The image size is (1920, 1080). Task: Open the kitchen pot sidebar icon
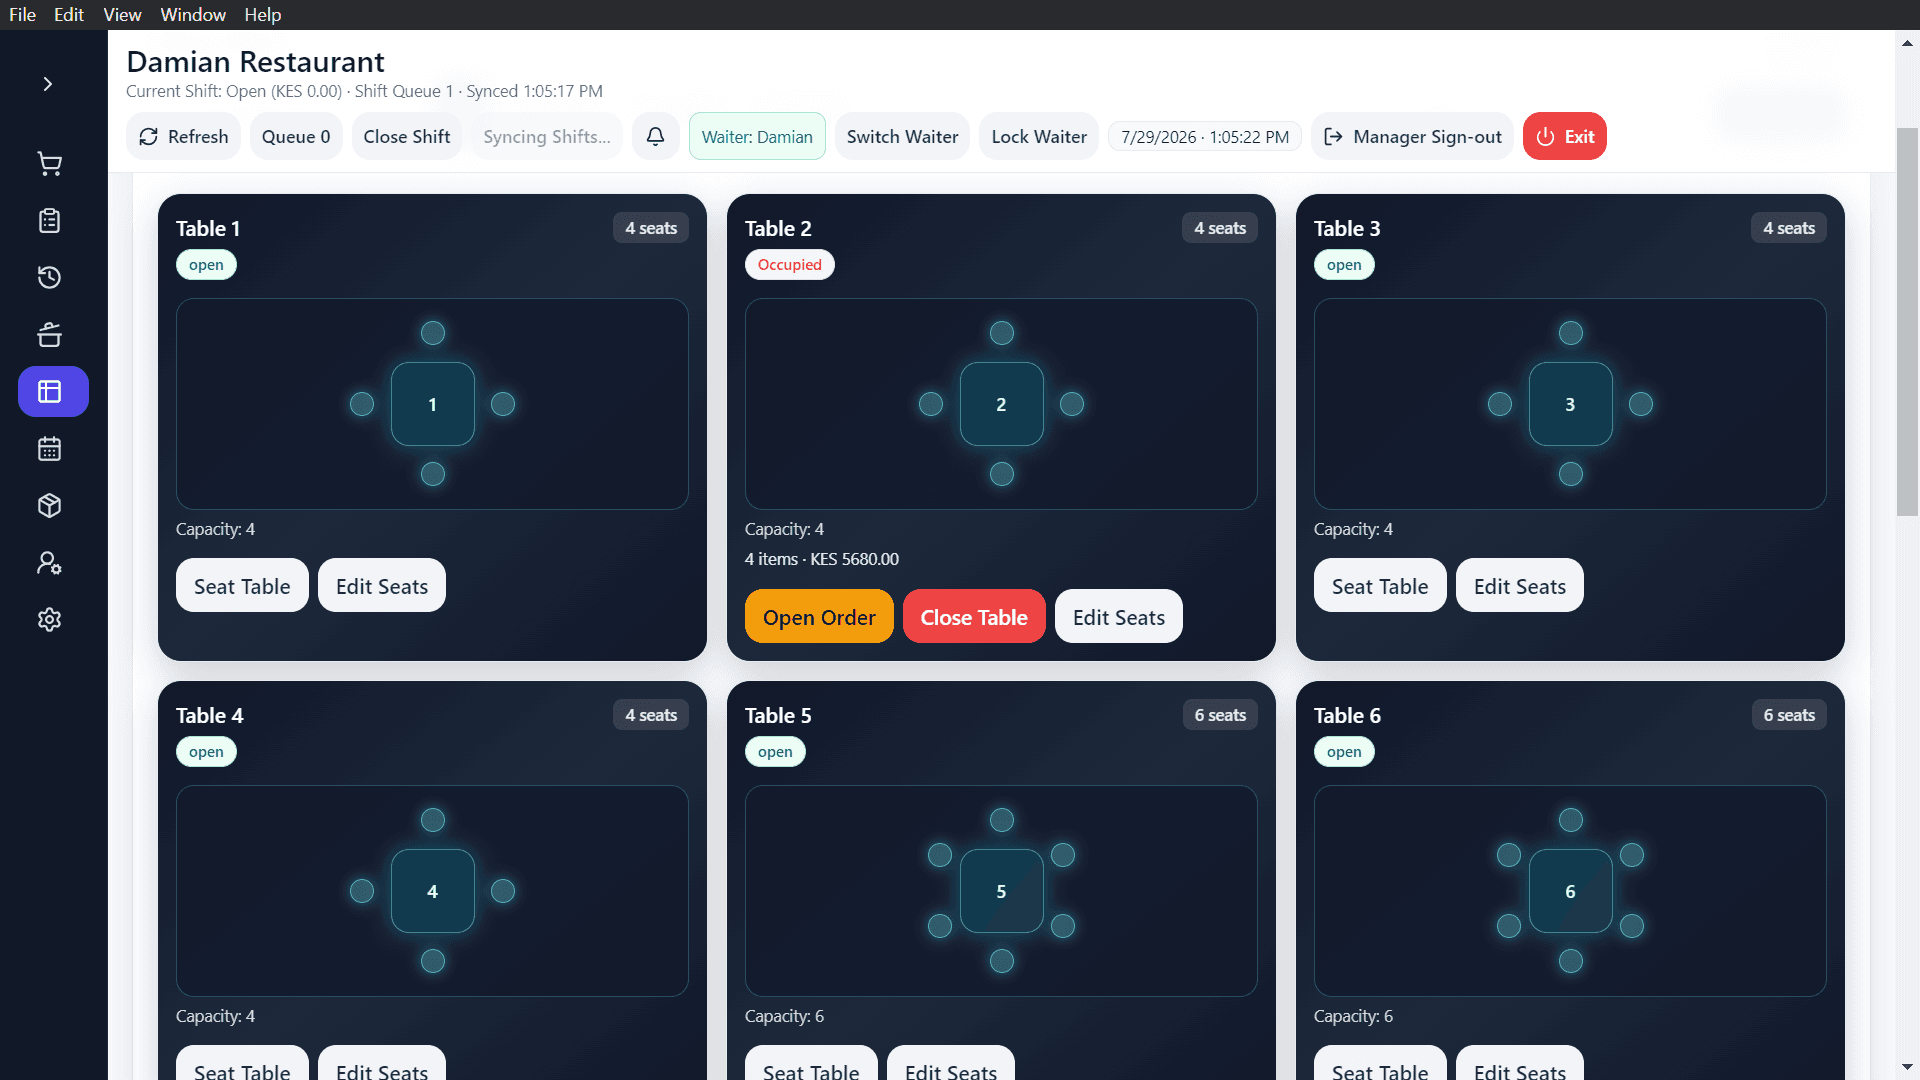(50, 335)
